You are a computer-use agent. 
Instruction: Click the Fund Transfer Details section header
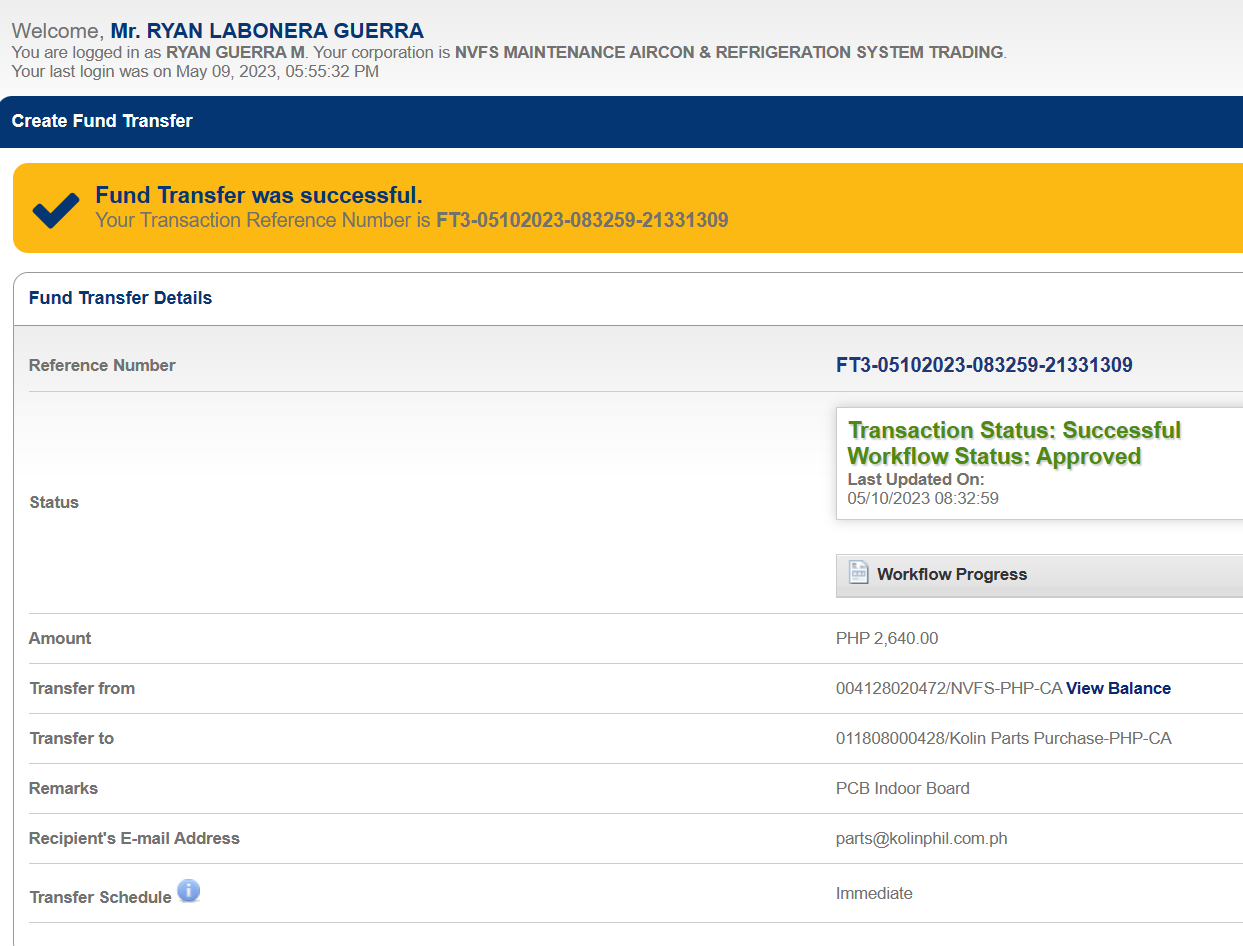(120, 298)
